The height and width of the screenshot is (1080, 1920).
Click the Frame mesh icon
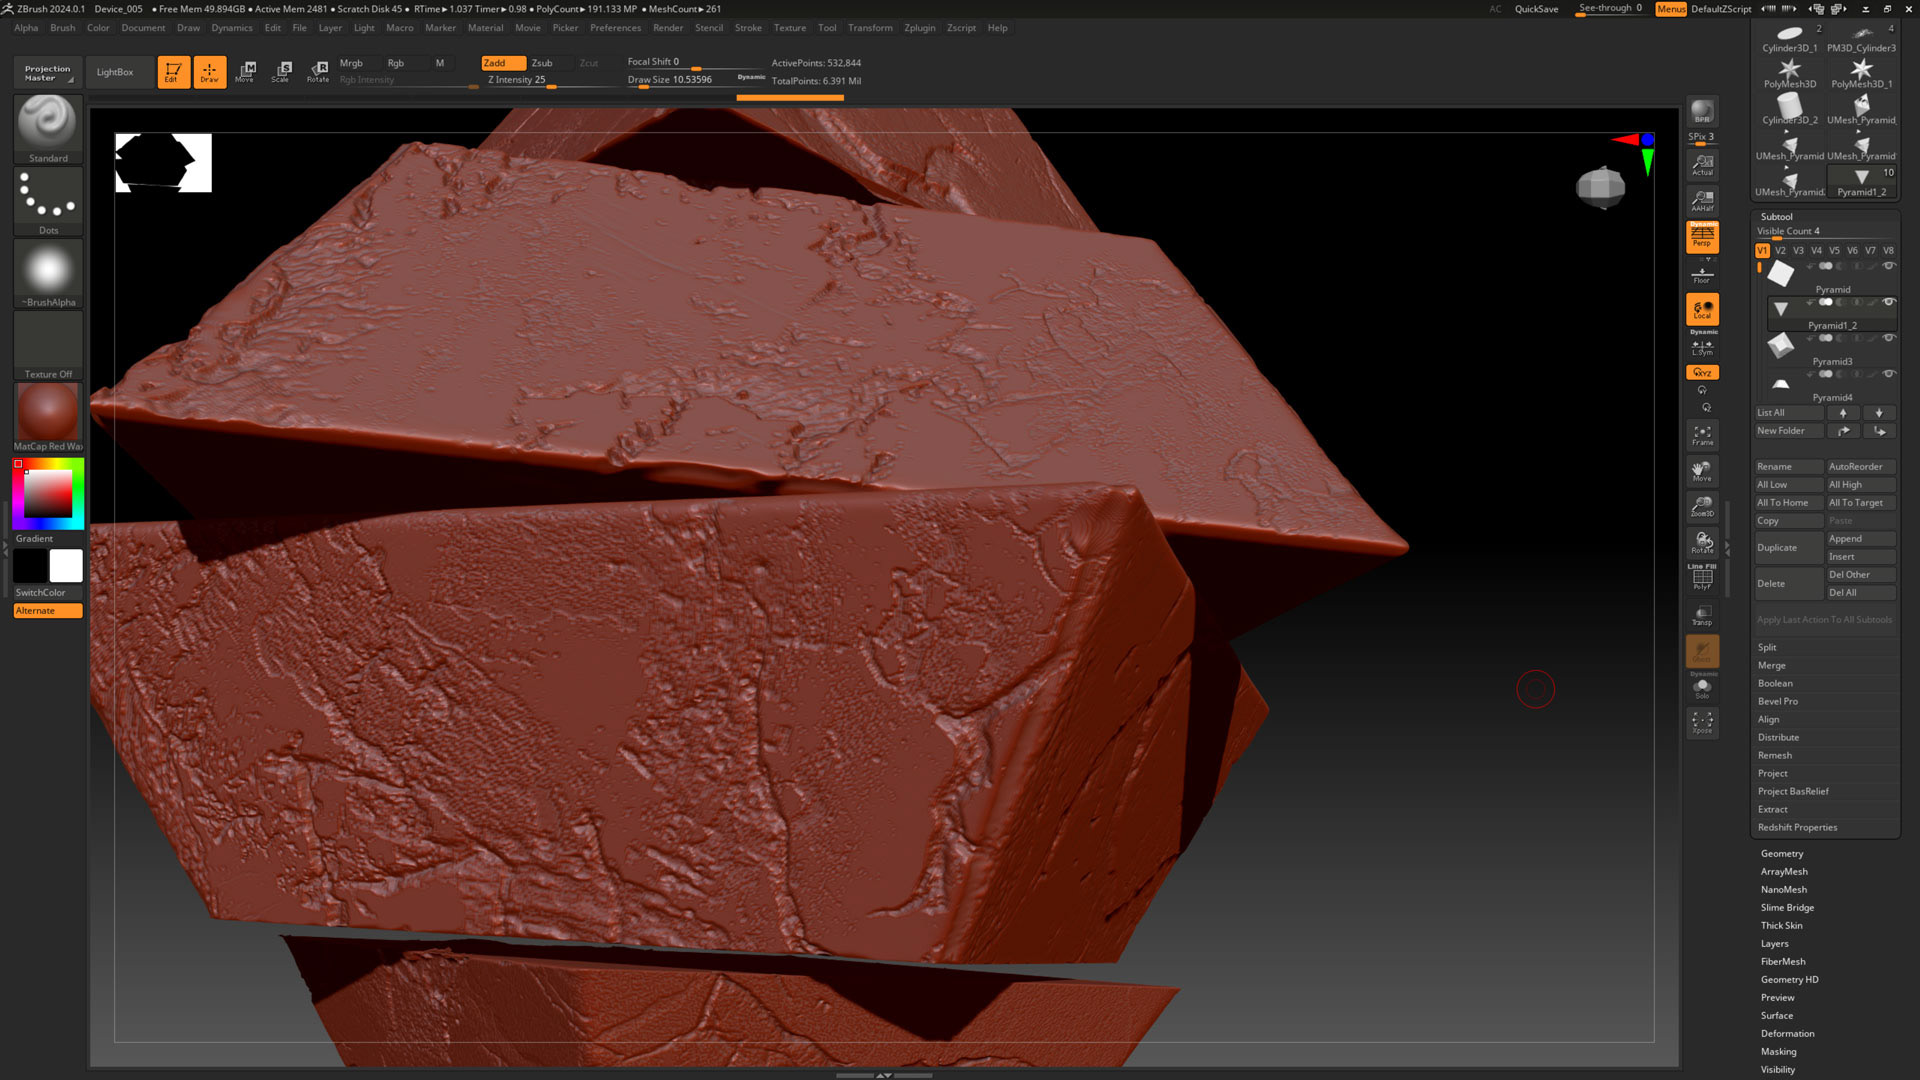coord(1702,435)
